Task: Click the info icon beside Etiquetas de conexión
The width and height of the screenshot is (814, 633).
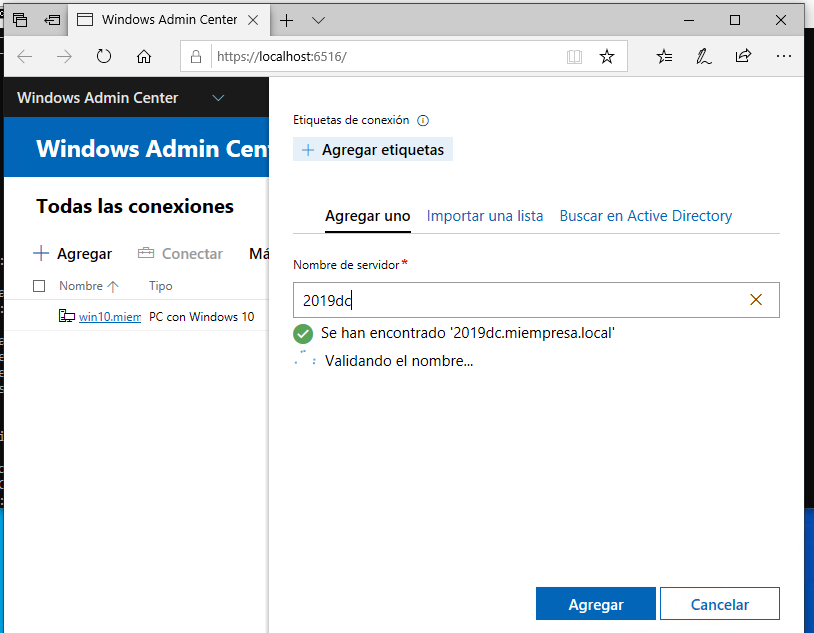Action: click(x=422, y=120)
